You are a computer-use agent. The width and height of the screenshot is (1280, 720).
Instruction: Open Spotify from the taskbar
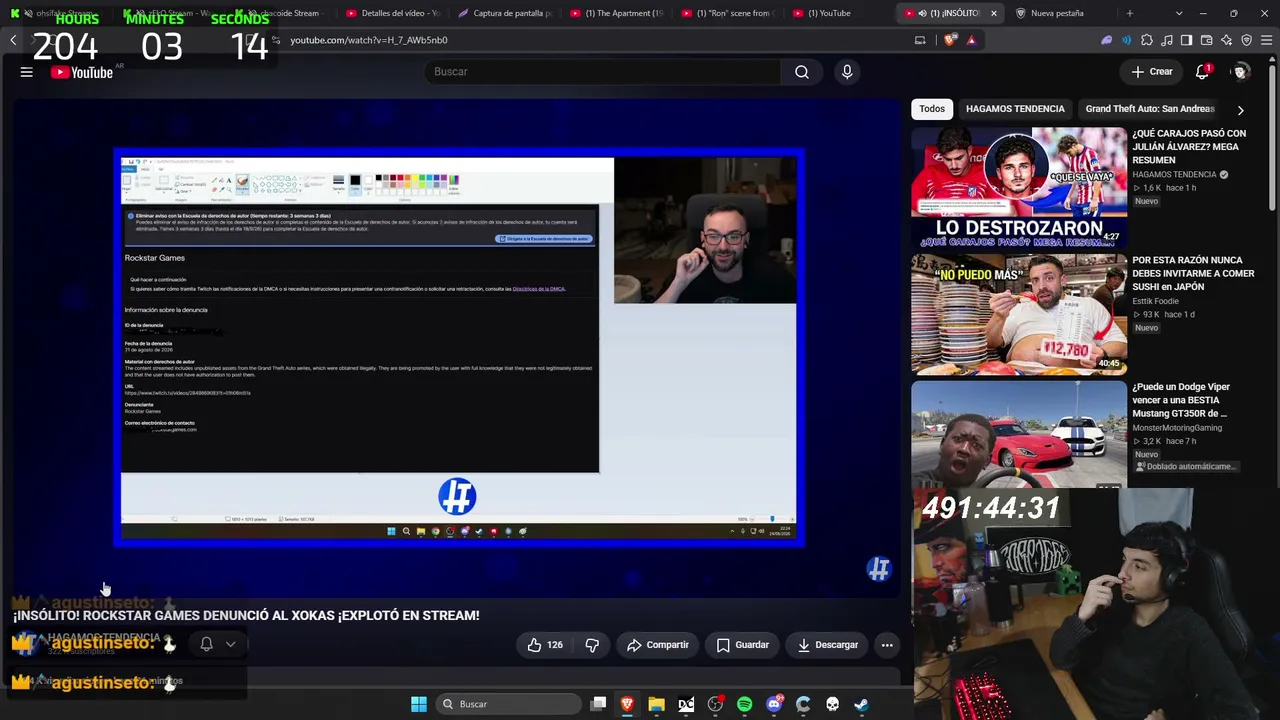(744, 704)
